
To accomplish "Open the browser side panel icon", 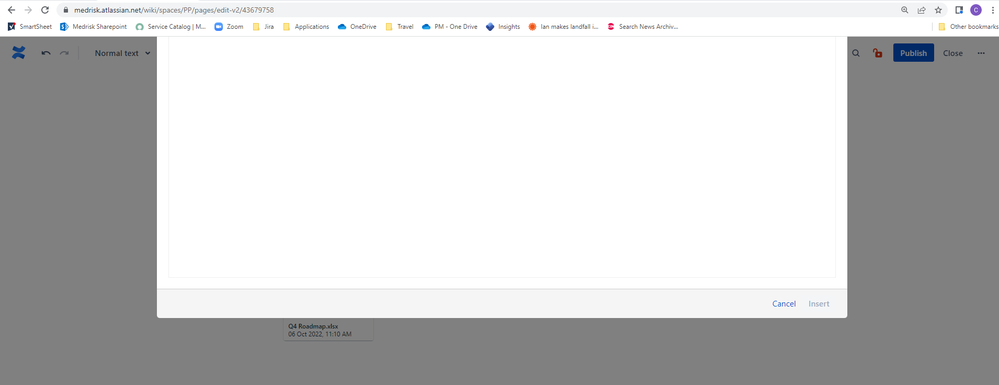I will (959, 10).
